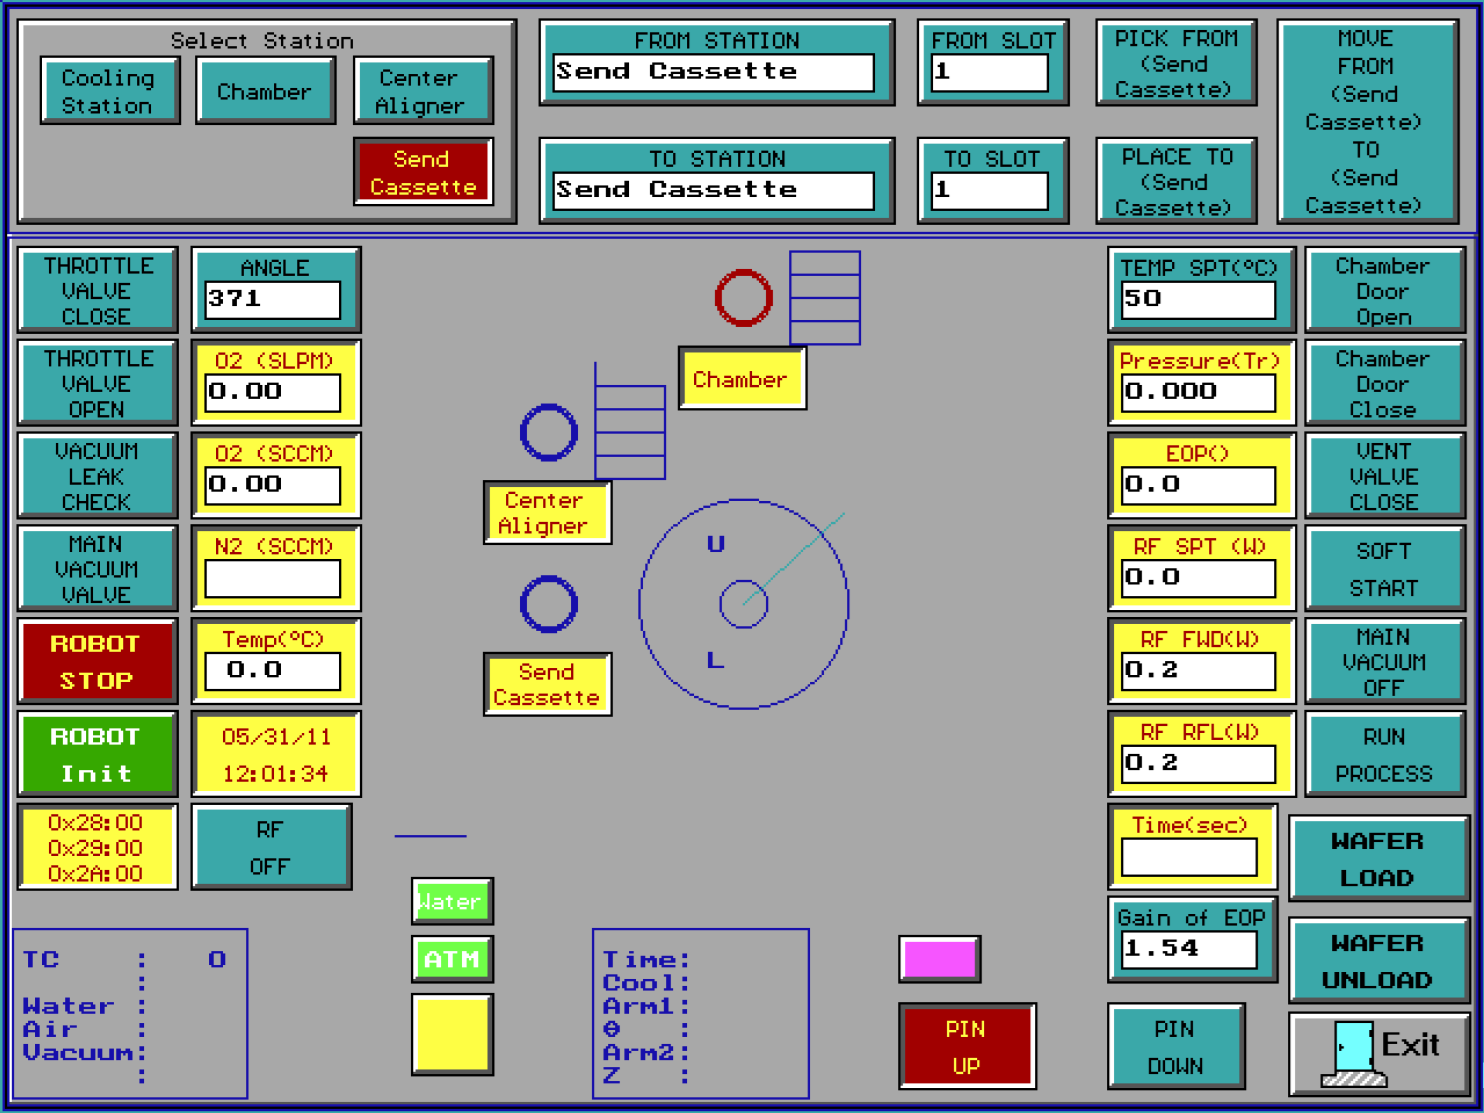The image size is (1484, 1113).
Task: Click the blue circle above Center Aligner label
Action: point(548,433)
